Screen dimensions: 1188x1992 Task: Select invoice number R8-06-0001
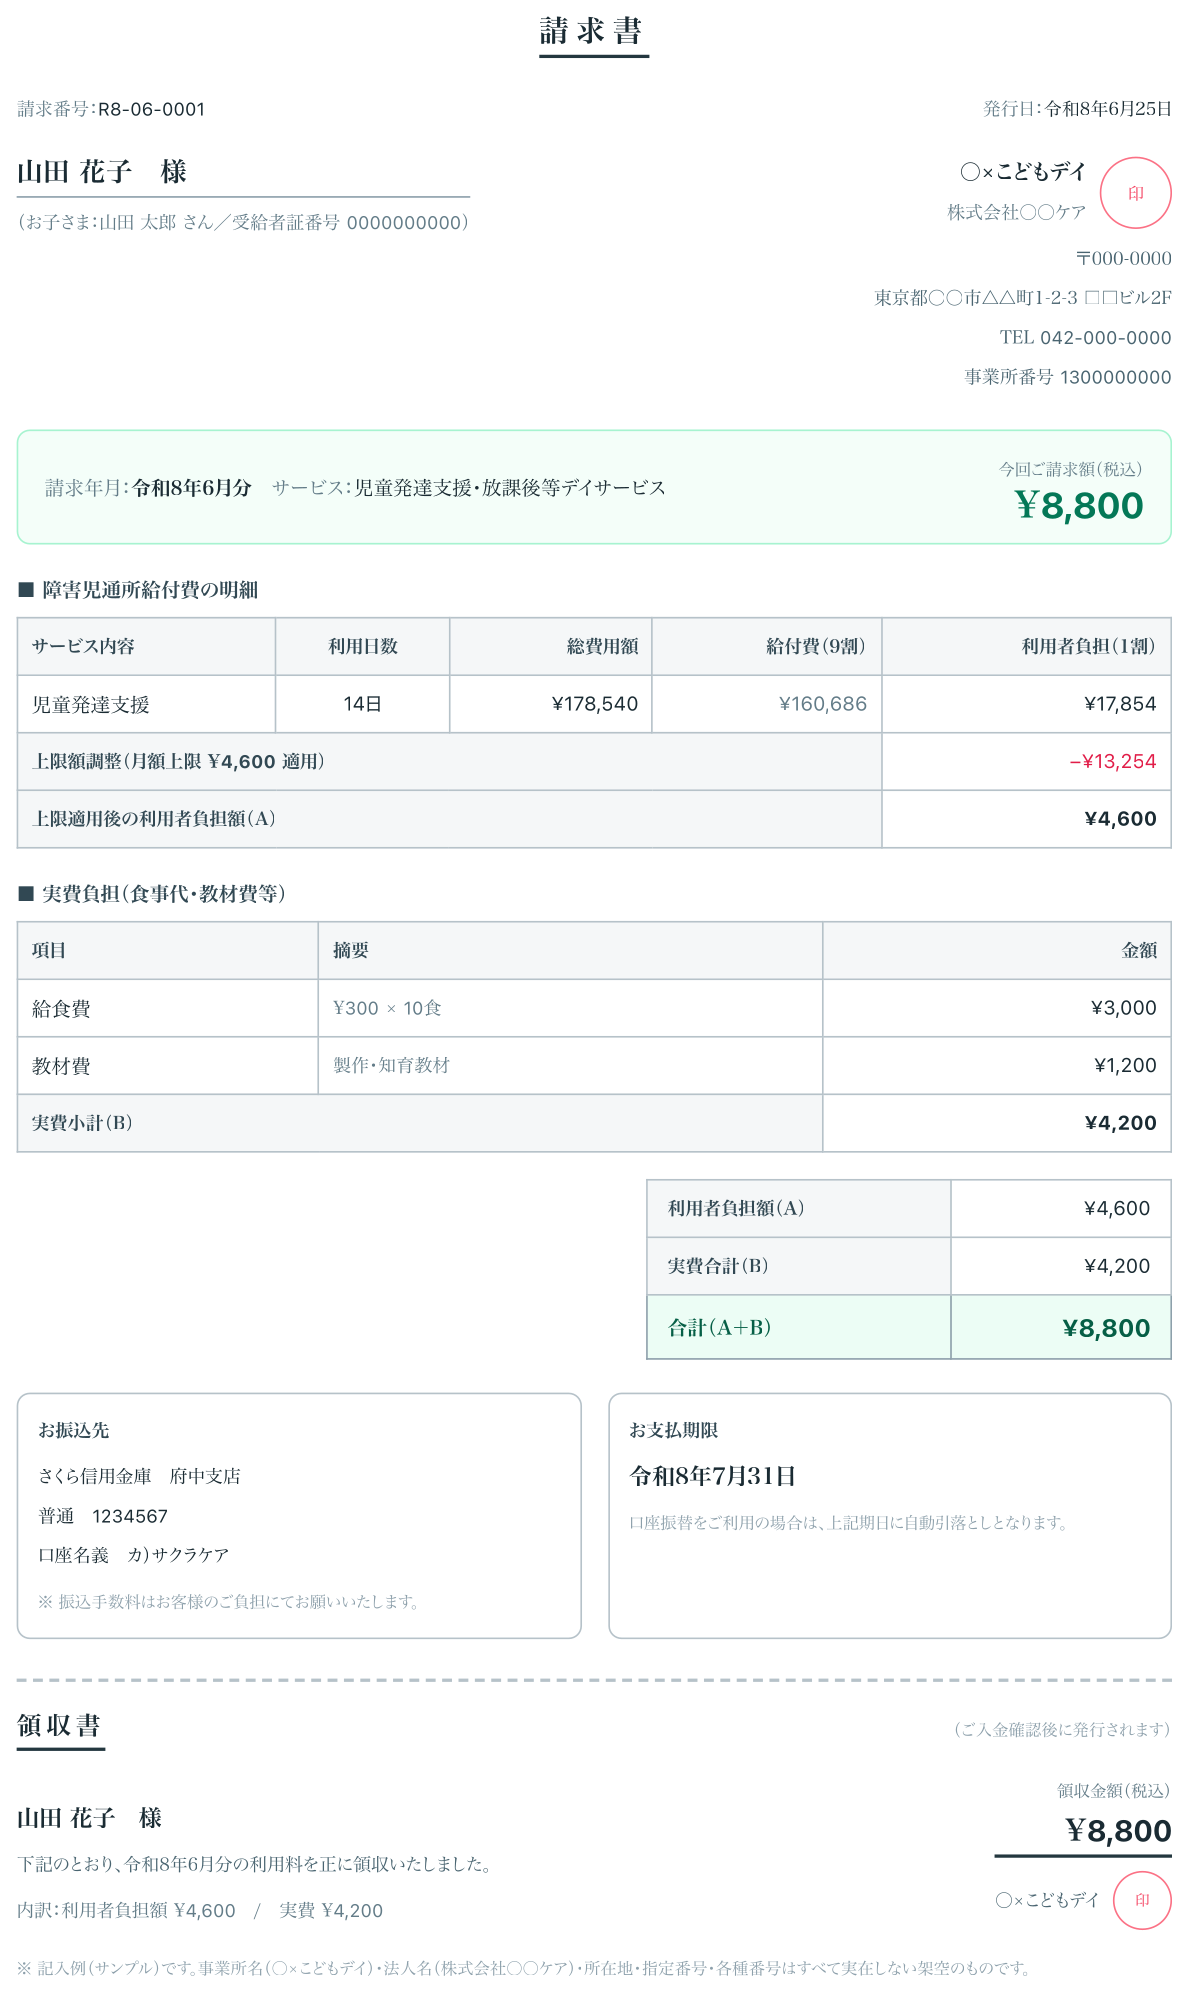click(x=151, y=109)
